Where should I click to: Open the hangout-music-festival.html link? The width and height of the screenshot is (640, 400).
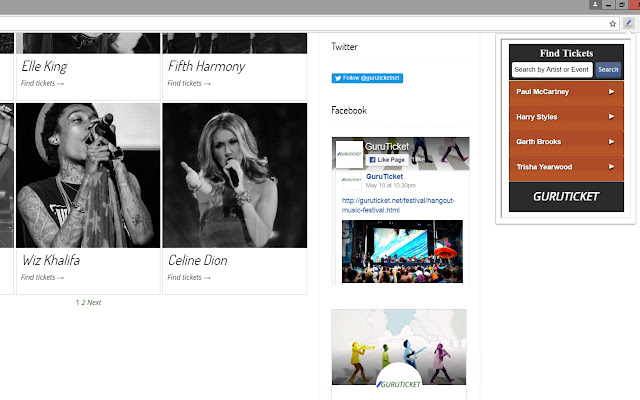click(398, 205)
